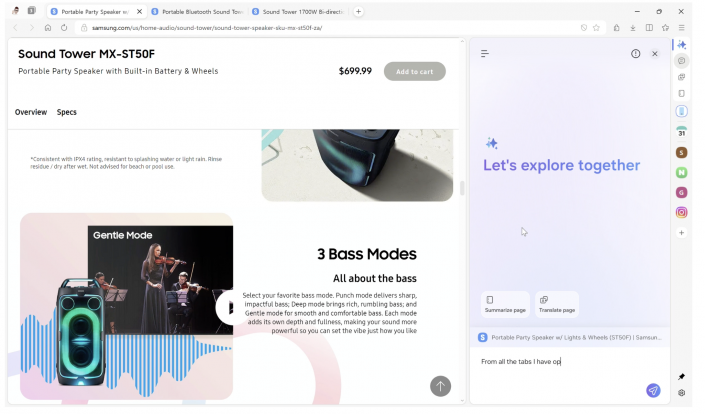Switch to Portable Bluetooth Sound Tower tab
The image size is (705, 414).
(x=197, y=11)
